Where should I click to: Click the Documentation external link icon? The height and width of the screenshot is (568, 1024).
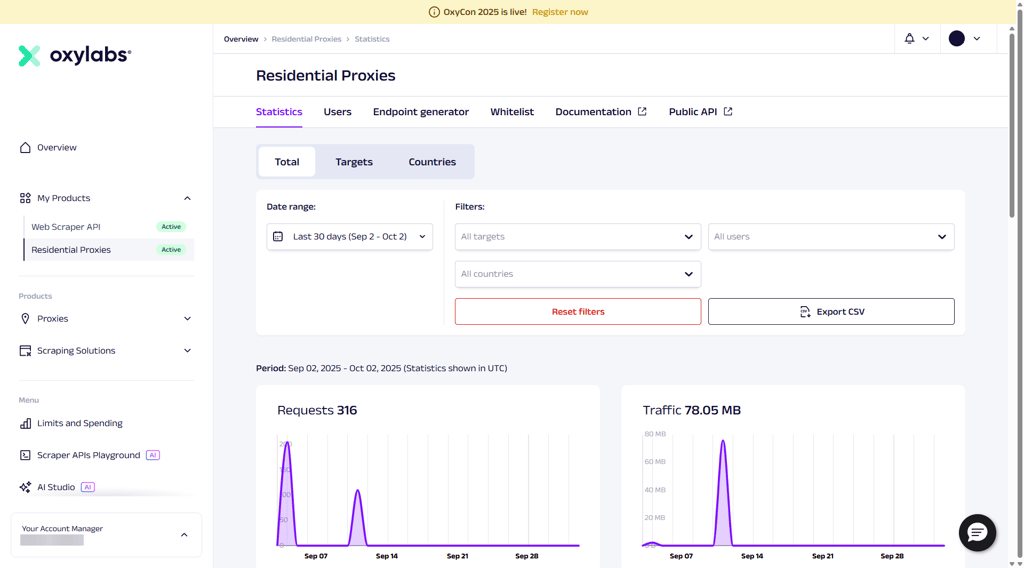pos(642,112)
